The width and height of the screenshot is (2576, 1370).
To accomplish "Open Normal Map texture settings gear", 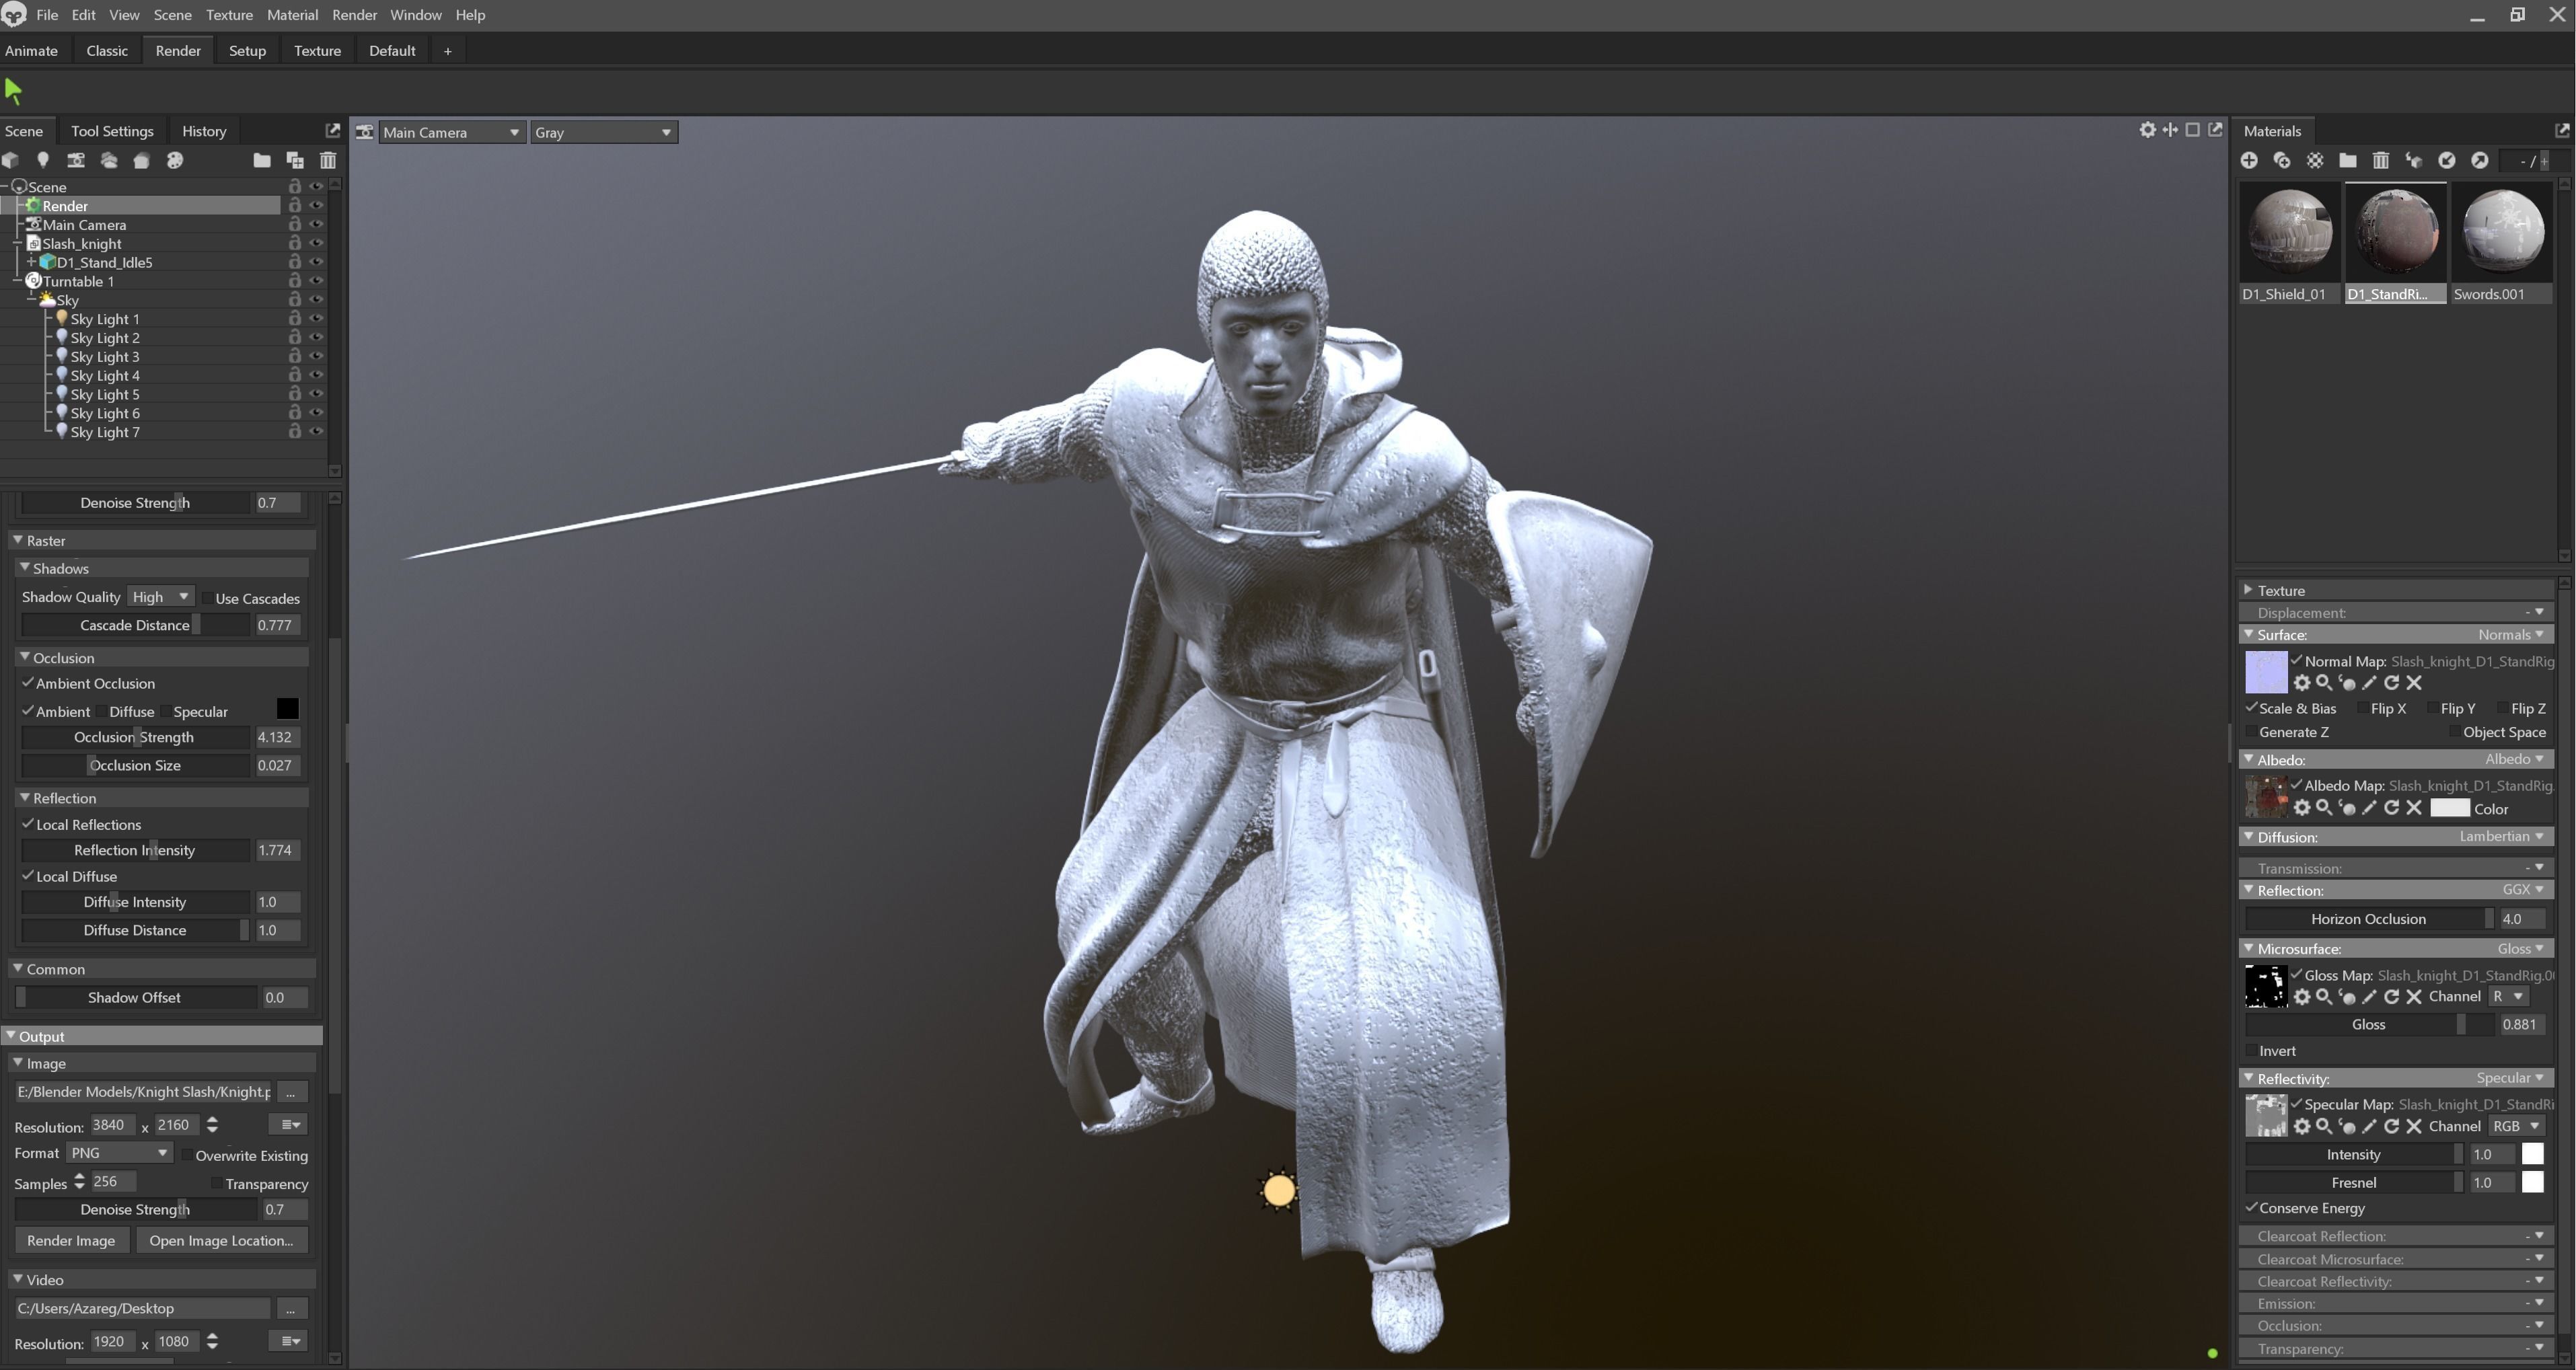I will tap(2302, 683).
